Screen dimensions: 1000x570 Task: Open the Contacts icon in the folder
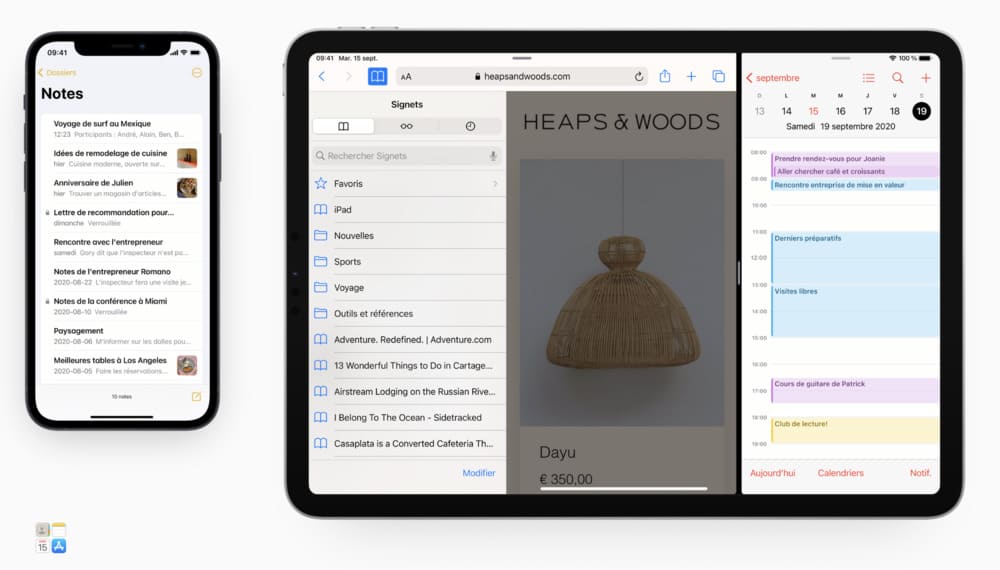click(42, 529)
